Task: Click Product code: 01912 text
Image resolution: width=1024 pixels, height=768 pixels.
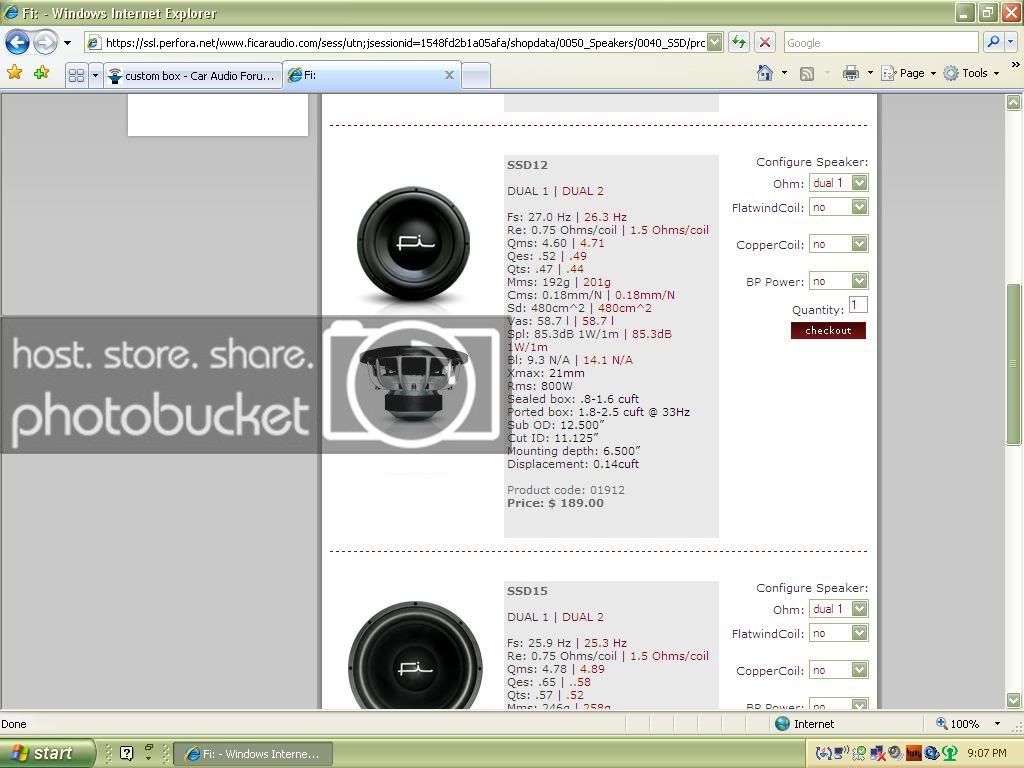Action: pyautogui.click(x=566, y=490)
